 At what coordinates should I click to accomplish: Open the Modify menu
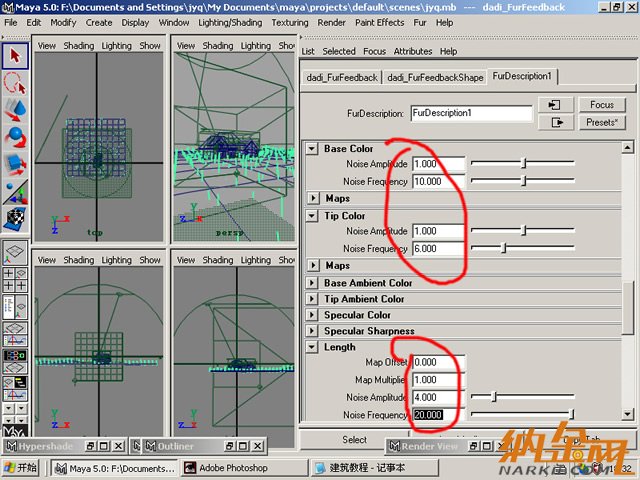coord(63,23)
